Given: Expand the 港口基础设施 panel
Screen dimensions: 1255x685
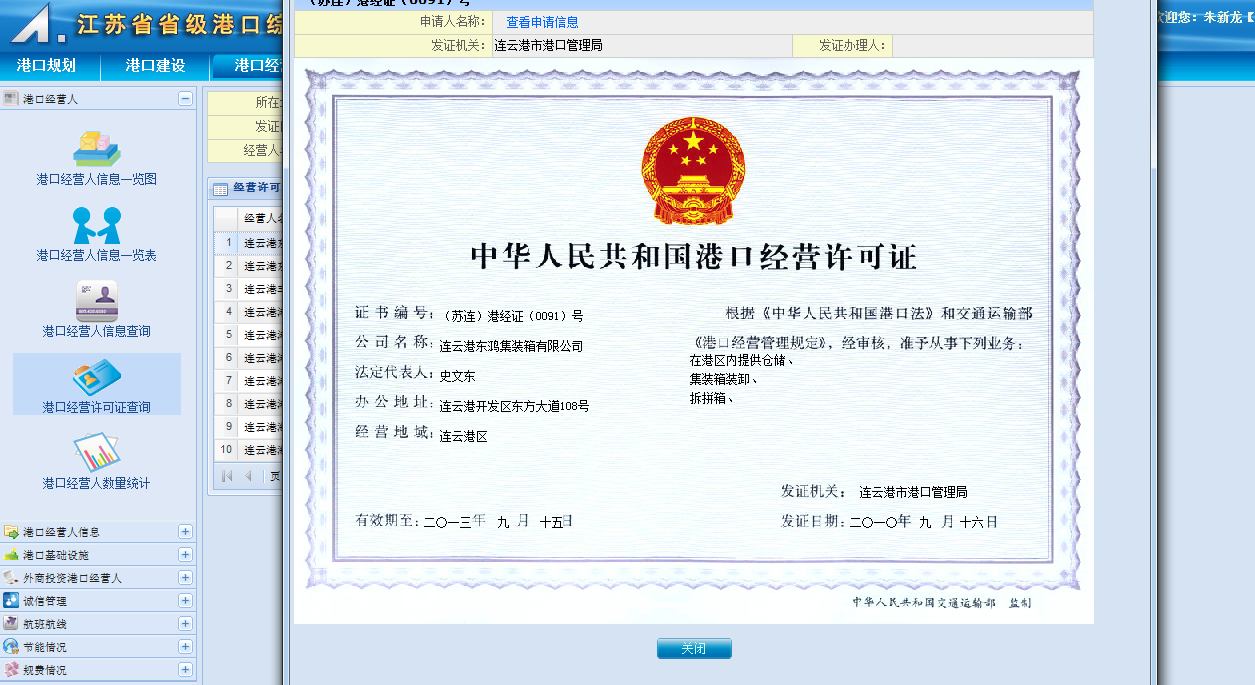Looking at the screenshot, I should click(185, 555).
